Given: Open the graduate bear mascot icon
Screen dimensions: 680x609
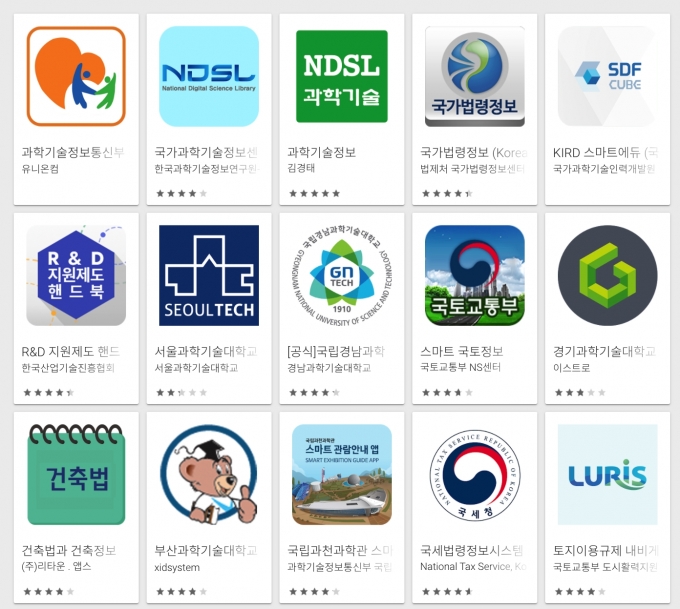Looking at the screenshot, I should [x=209, y=475].
